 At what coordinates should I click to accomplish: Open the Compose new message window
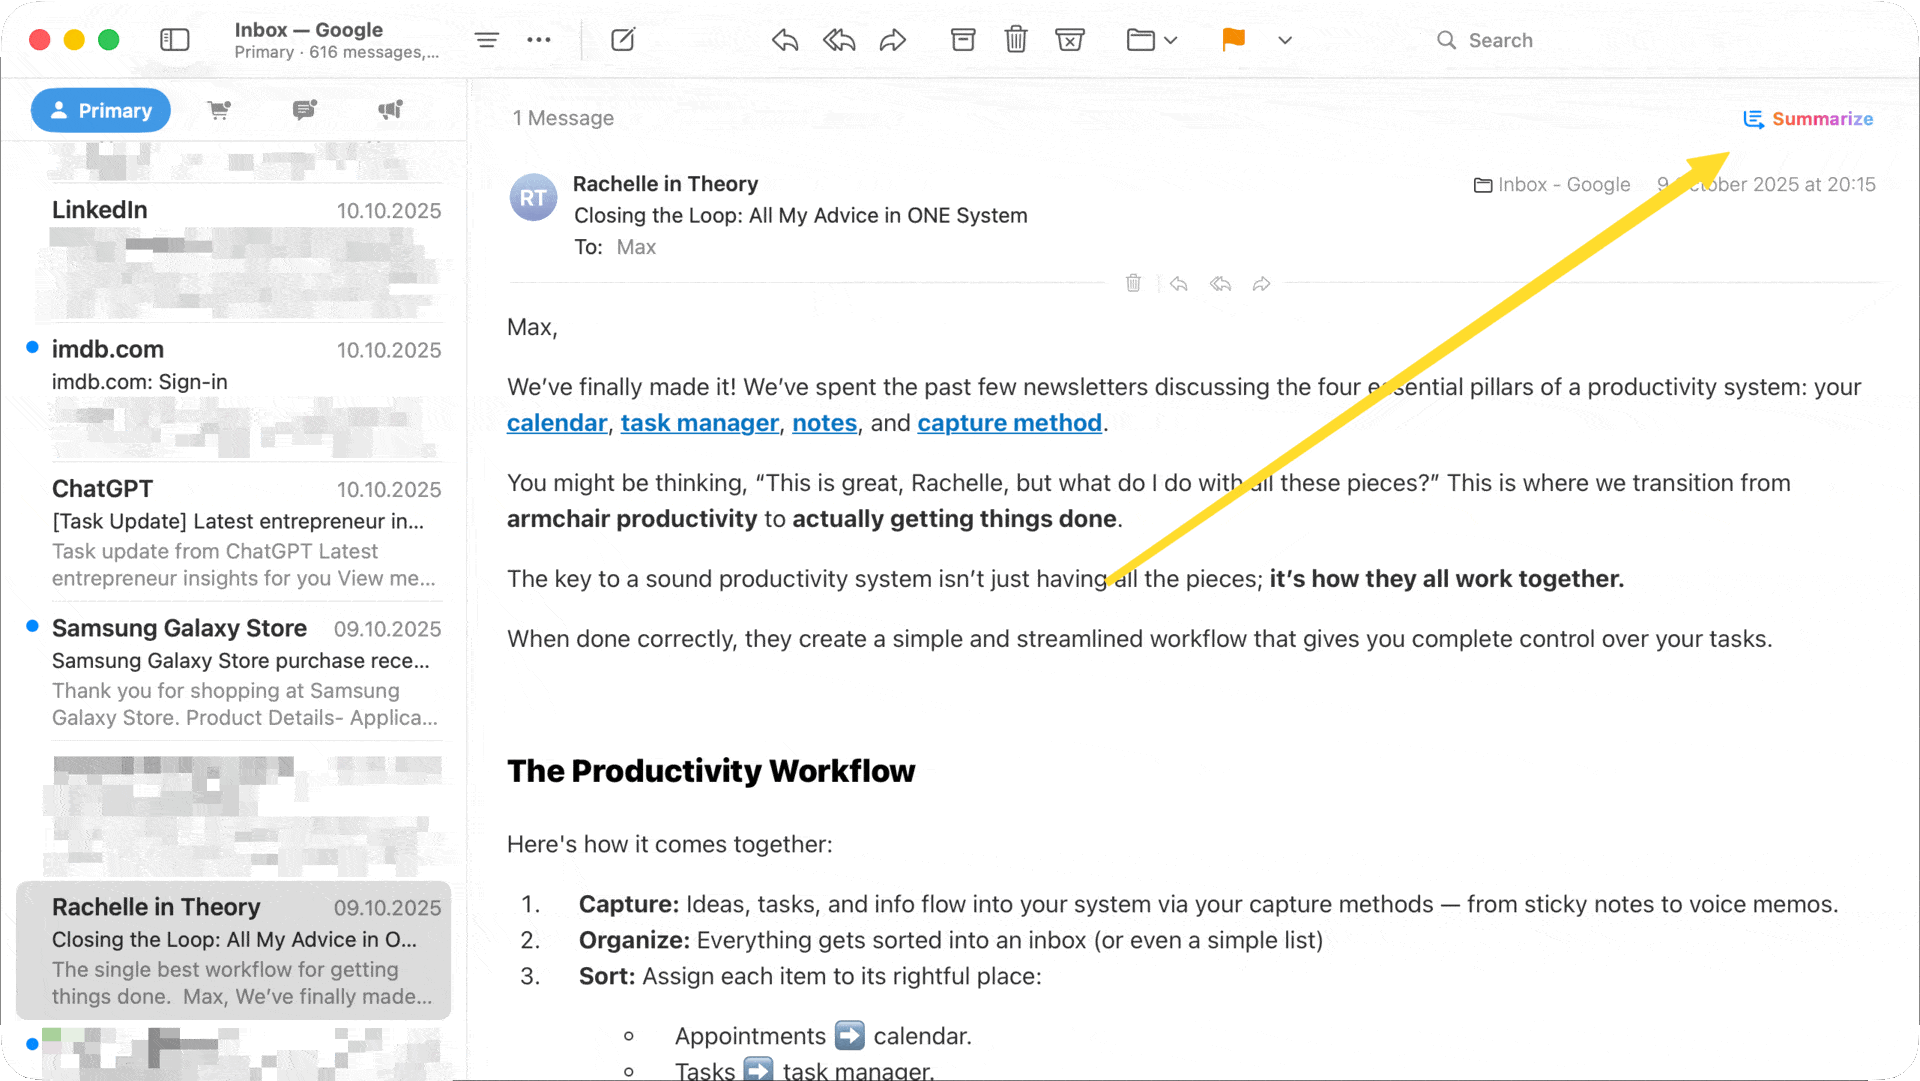622,40
